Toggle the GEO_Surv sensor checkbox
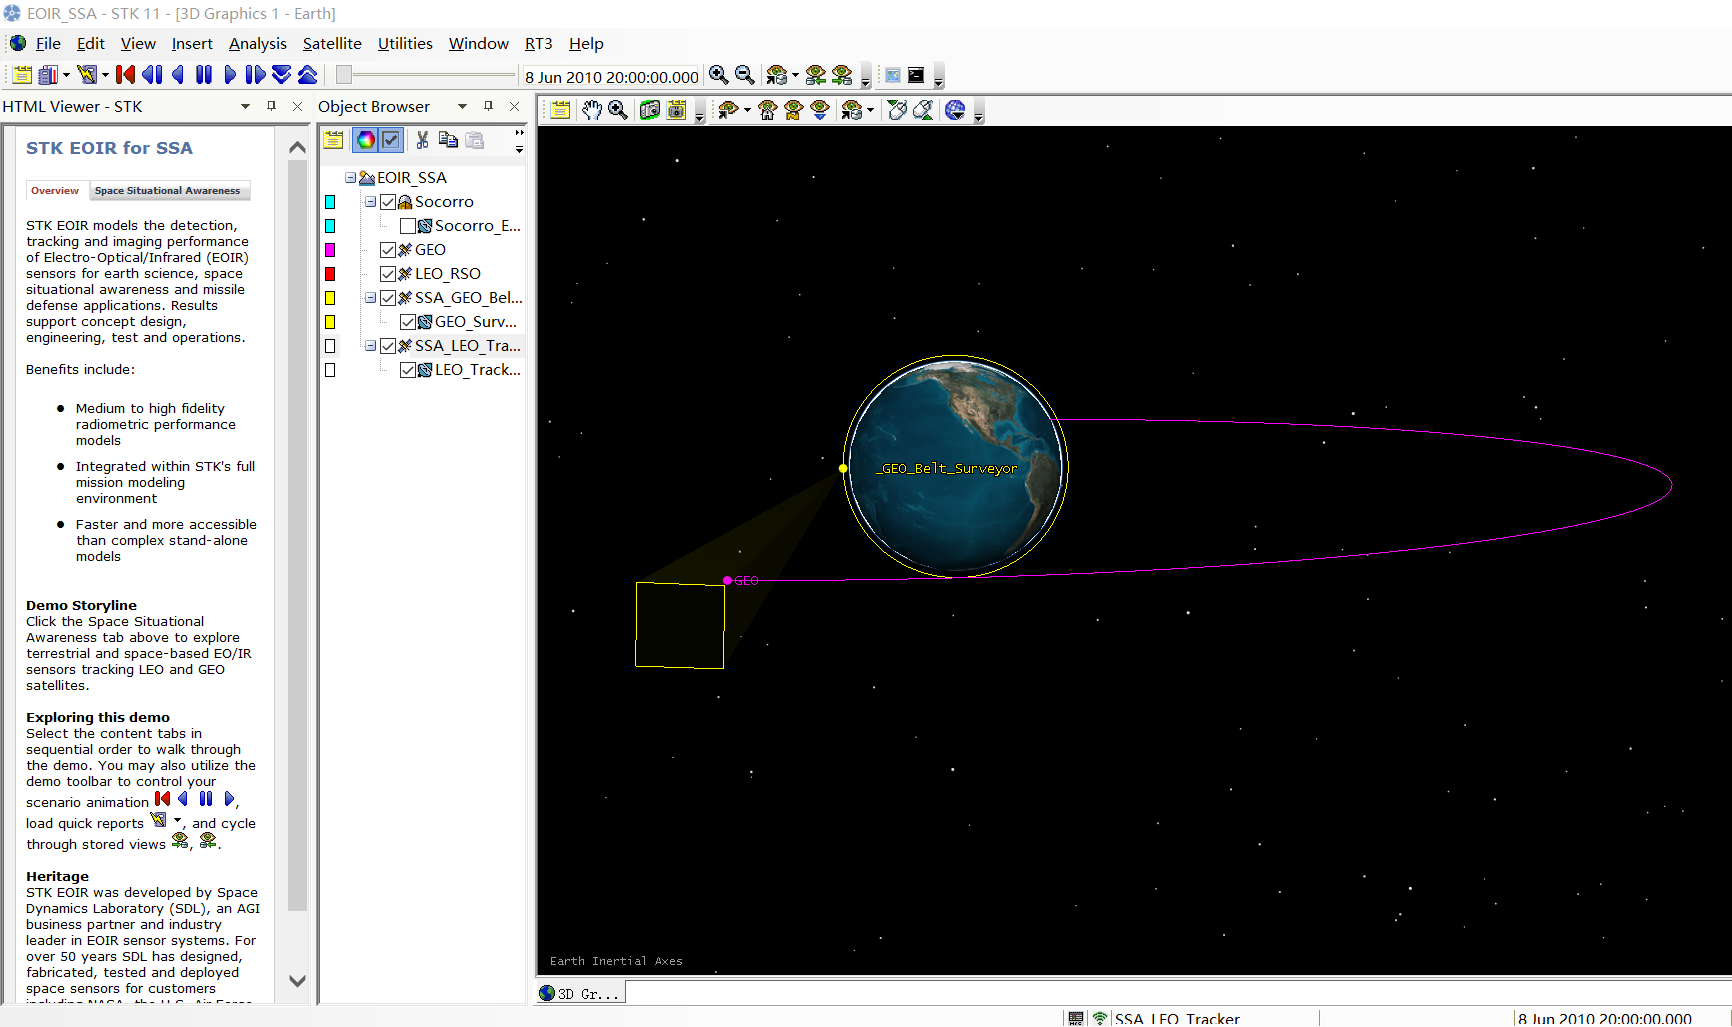1732x1027 pixels. click(x=408, y=322)
